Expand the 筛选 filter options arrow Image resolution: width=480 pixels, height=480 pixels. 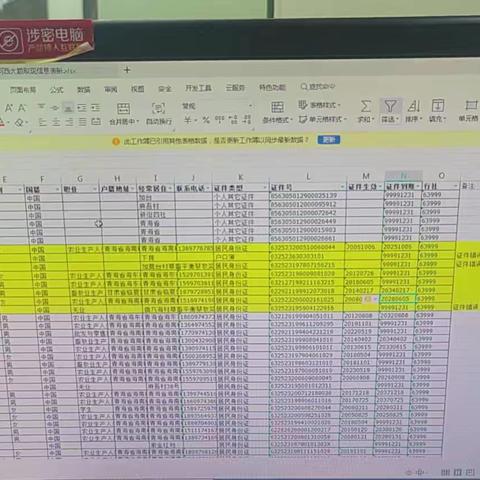coord(398,119)
